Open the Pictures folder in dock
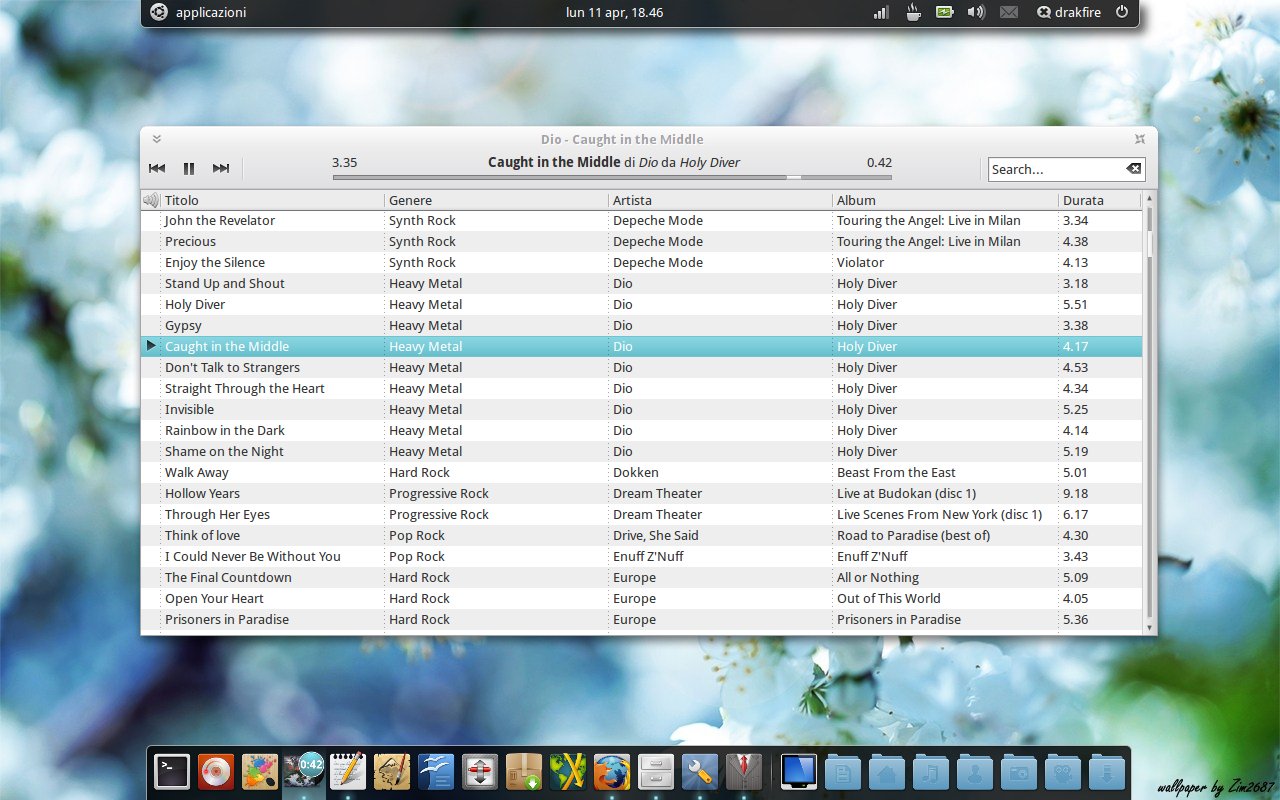 (x=1019, y=772)
